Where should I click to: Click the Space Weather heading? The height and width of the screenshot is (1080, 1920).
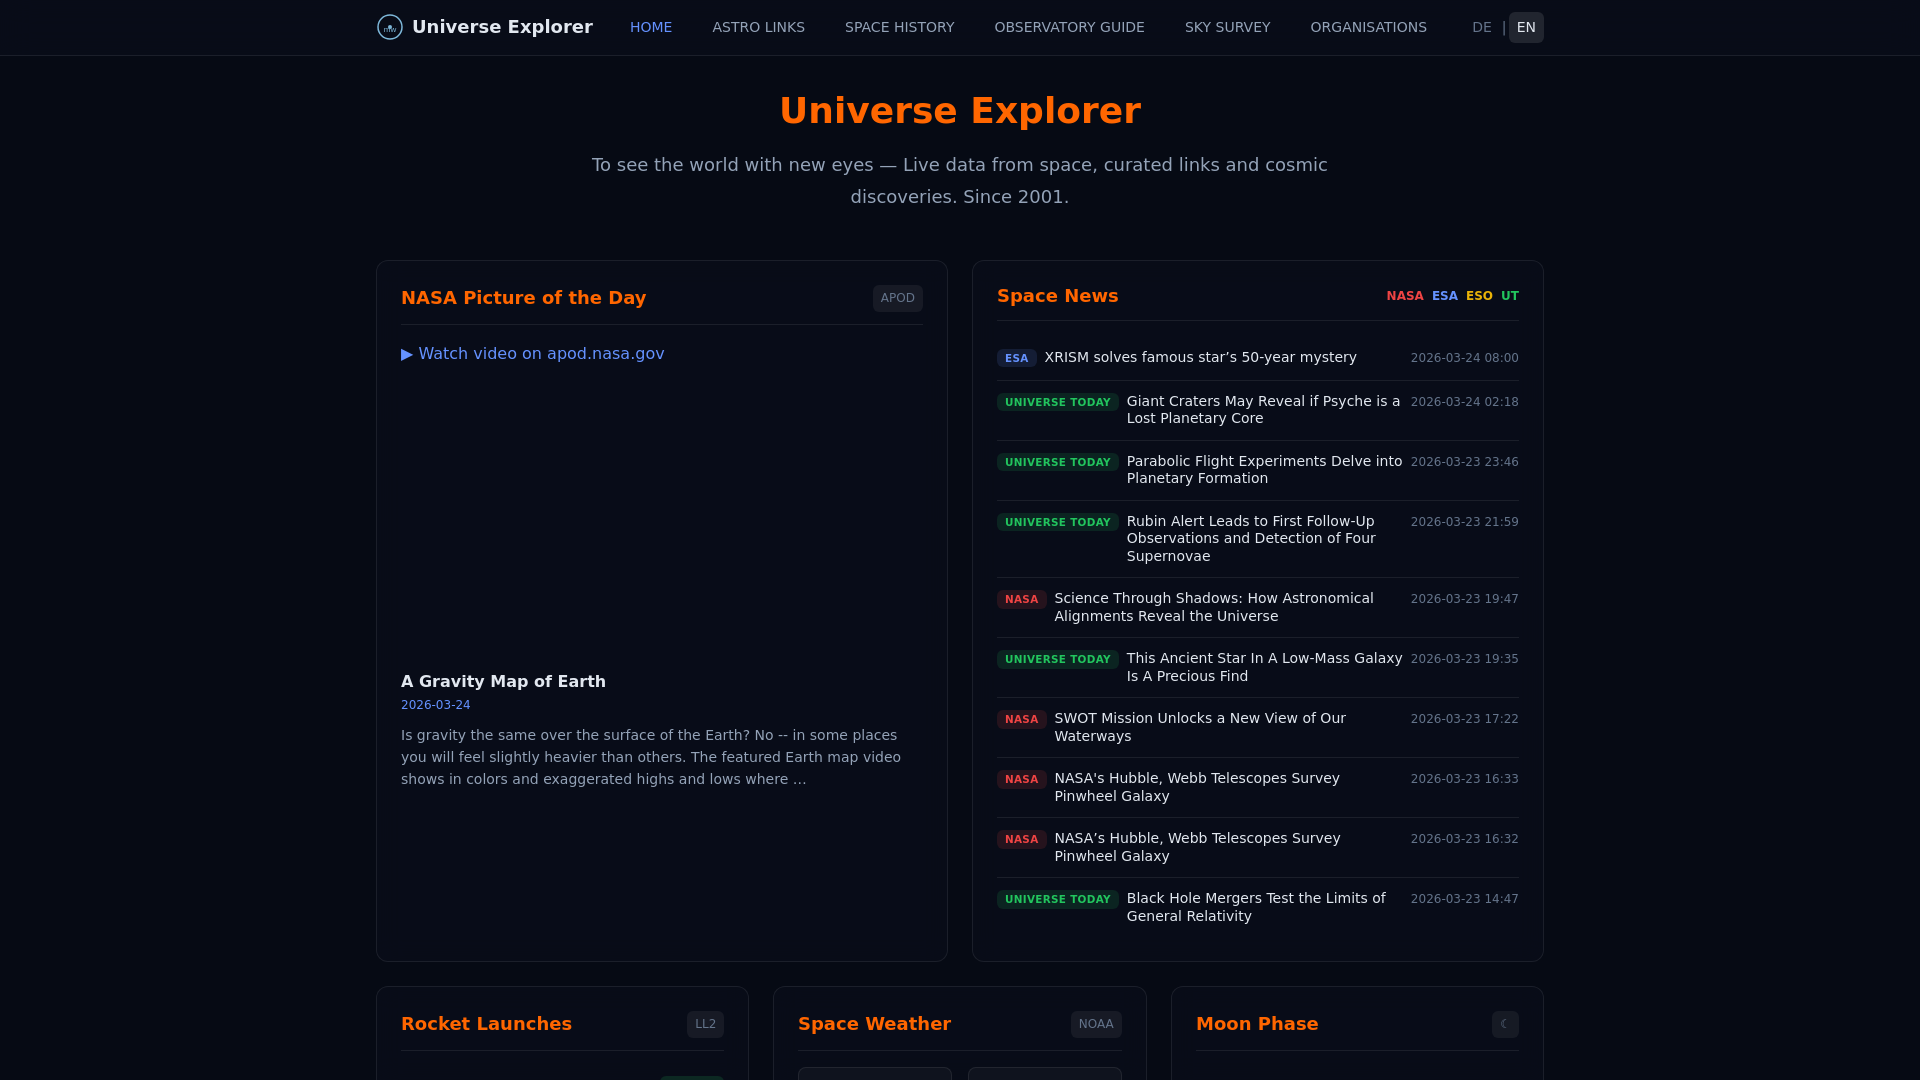coord(874,1024)
